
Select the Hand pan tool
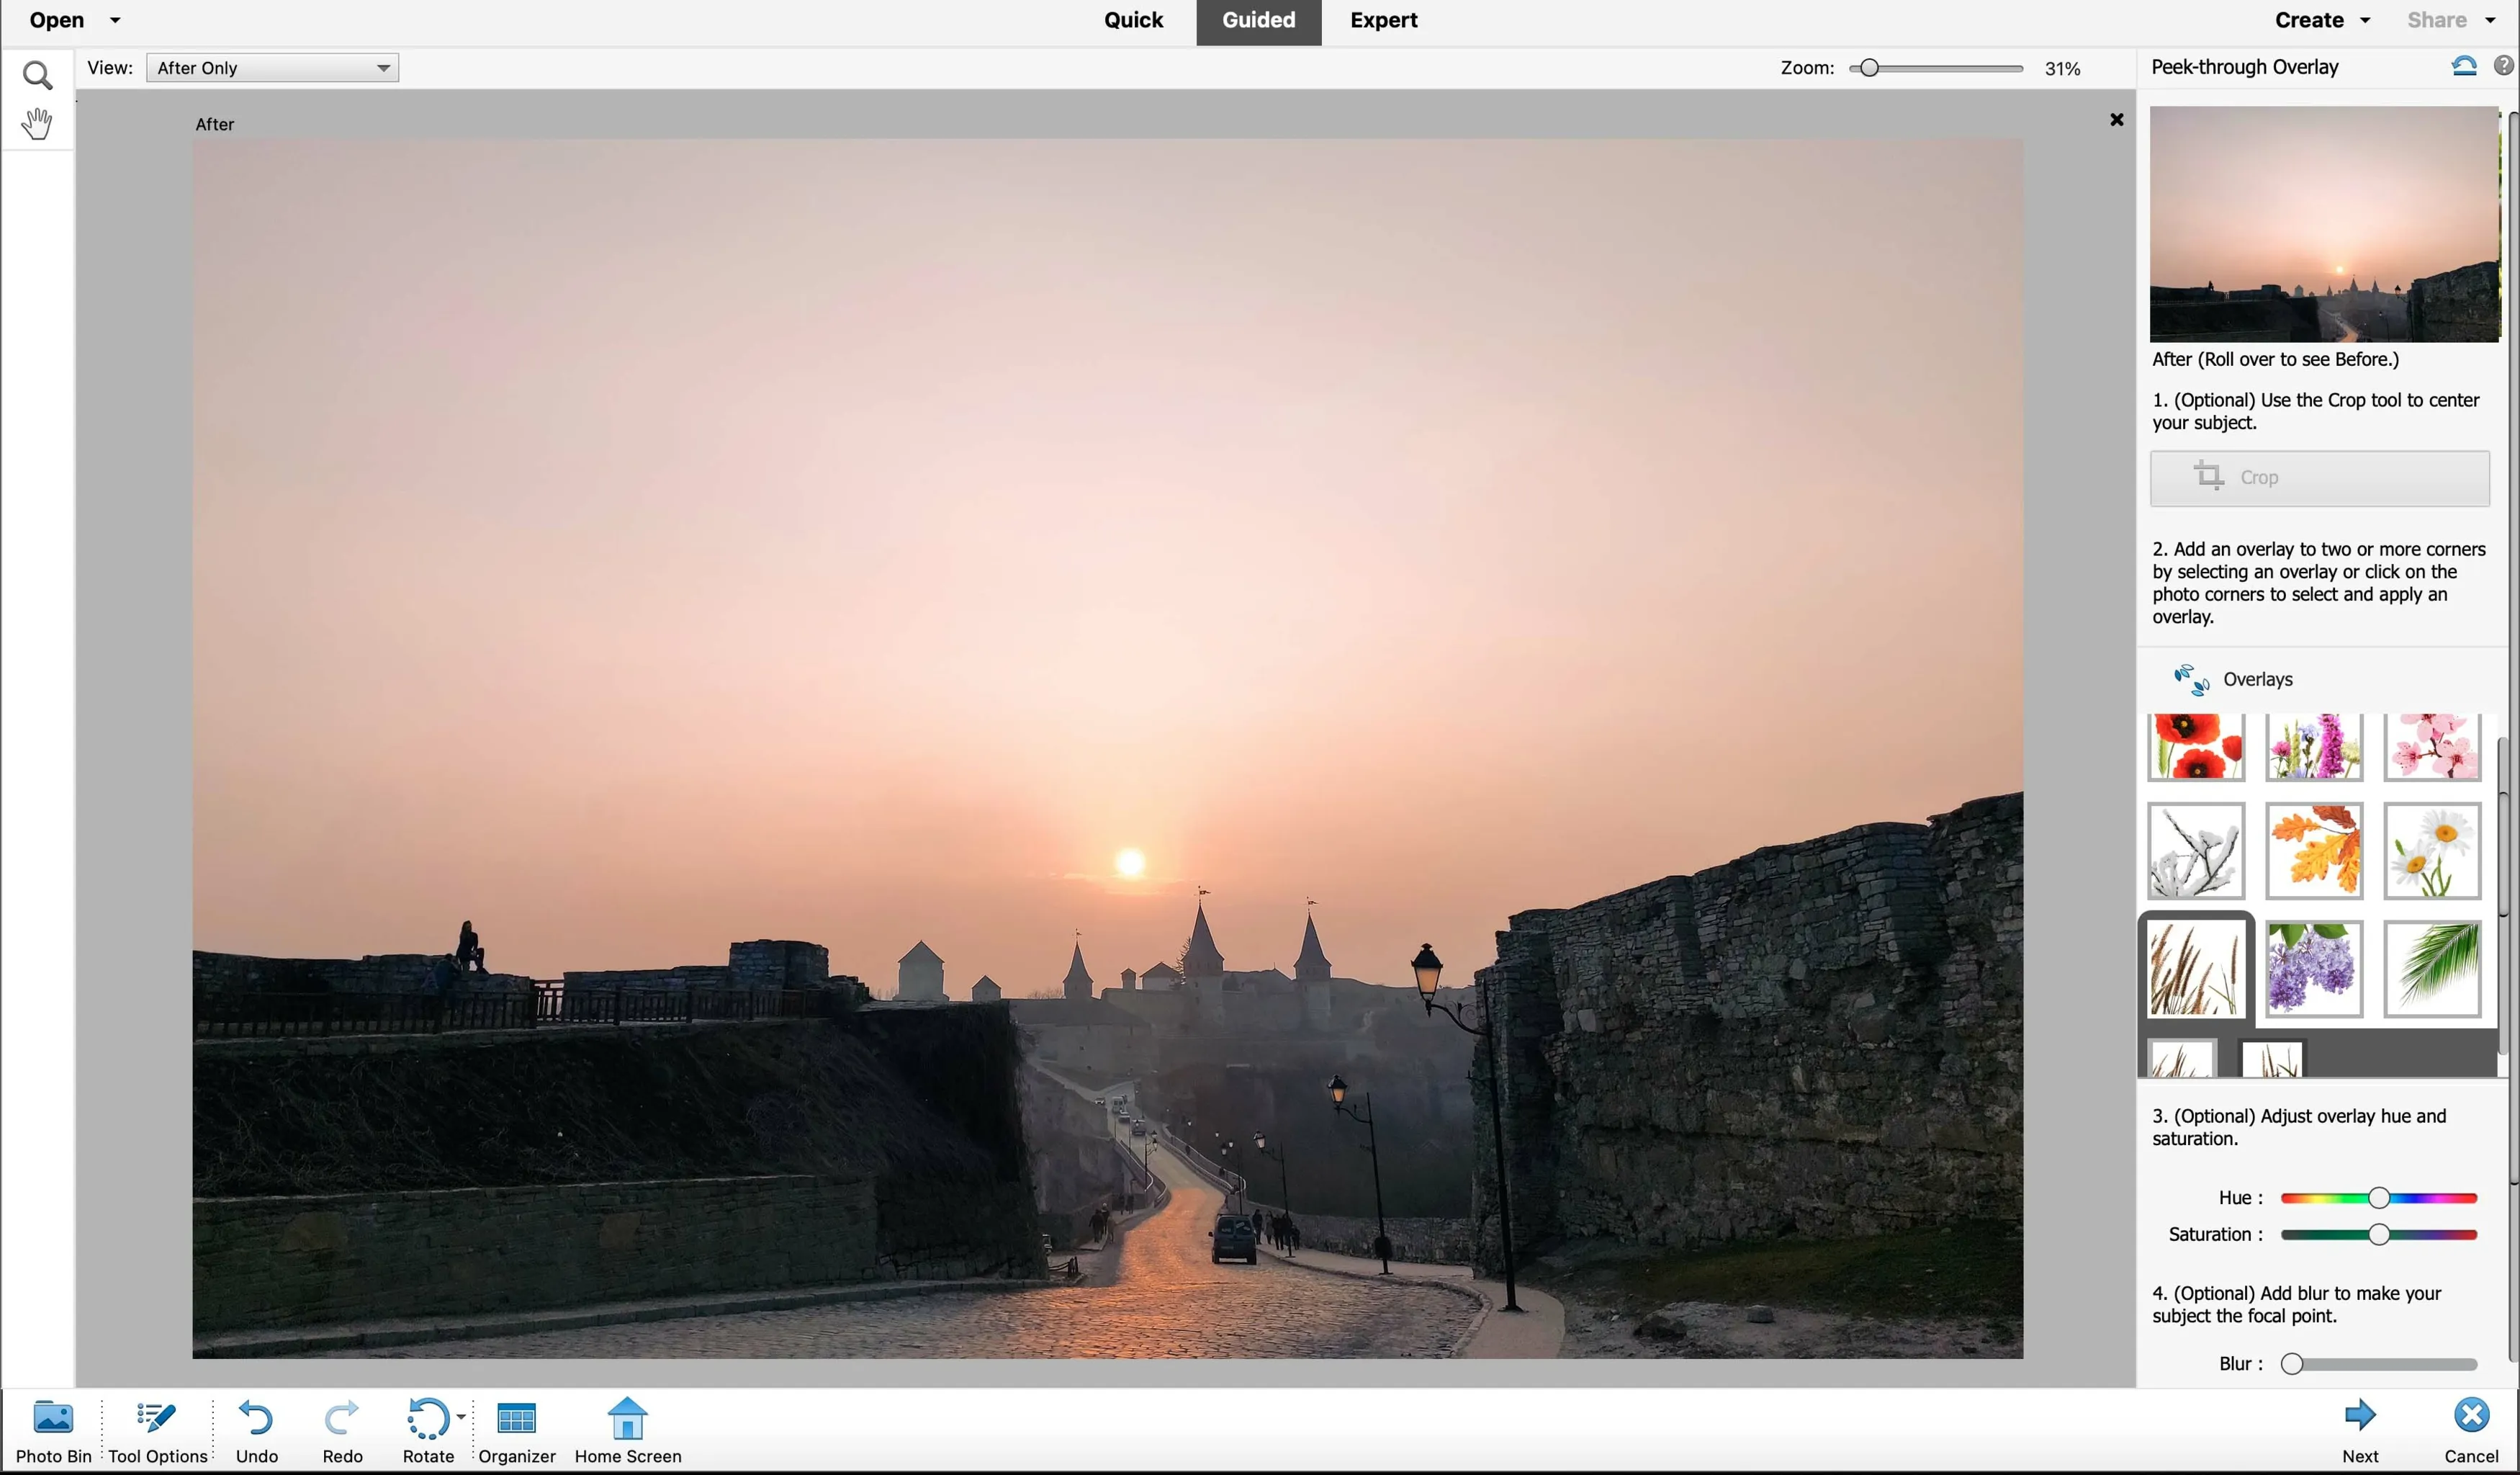(37, 124)
